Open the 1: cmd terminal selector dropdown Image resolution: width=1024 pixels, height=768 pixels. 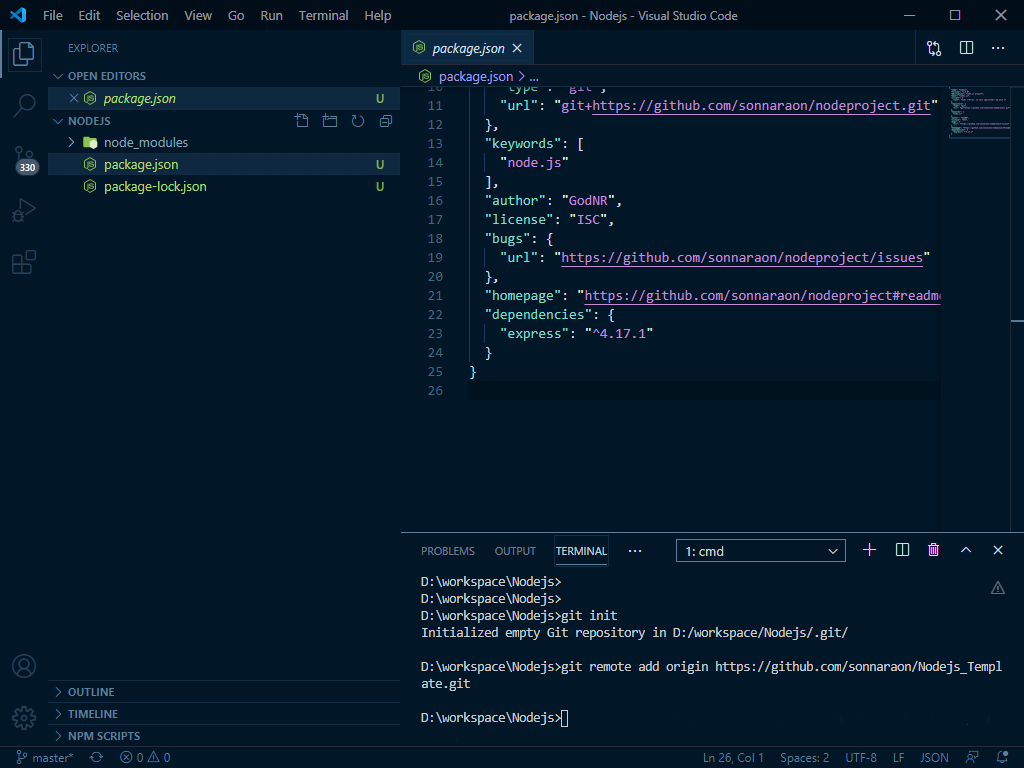(x=761, y=551)
